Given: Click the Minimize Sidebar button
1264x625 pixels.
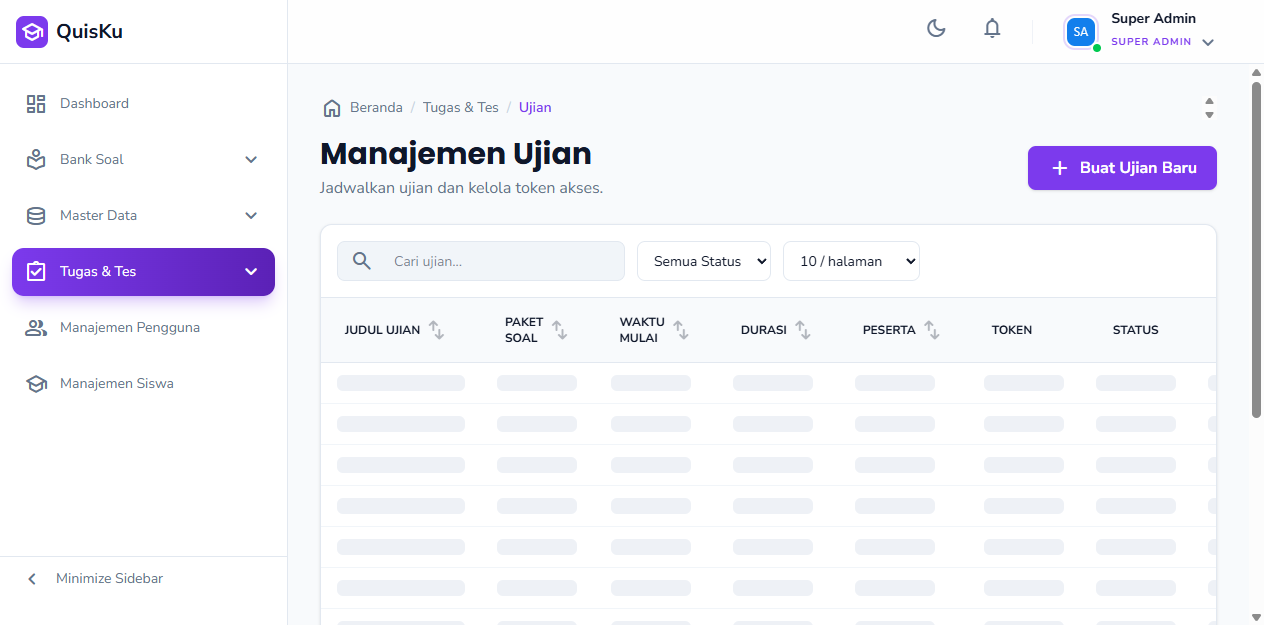Looking at the screenshot, I should pyautogui.click(x=144, y=579).
